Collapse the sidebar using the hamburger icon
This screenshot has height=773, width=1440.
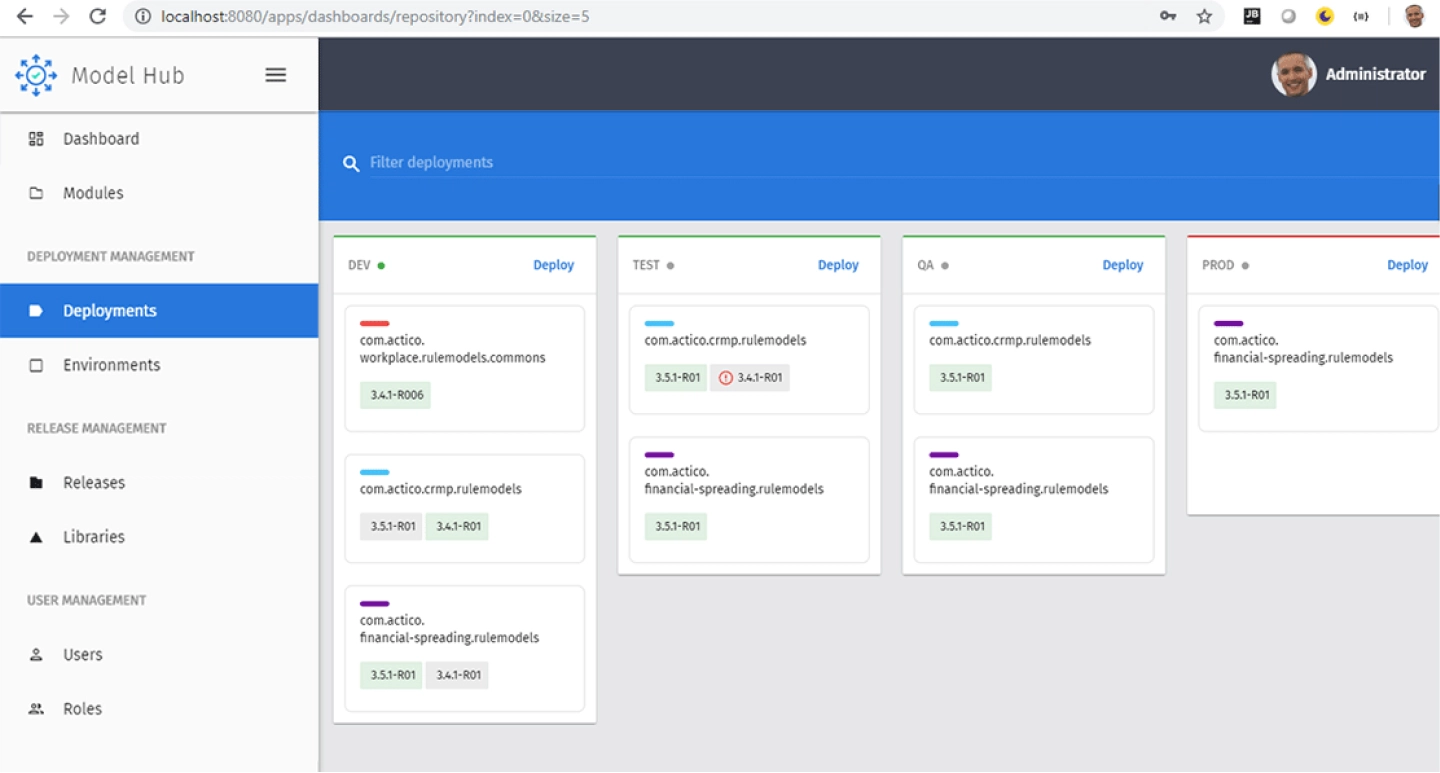[275, 74]
